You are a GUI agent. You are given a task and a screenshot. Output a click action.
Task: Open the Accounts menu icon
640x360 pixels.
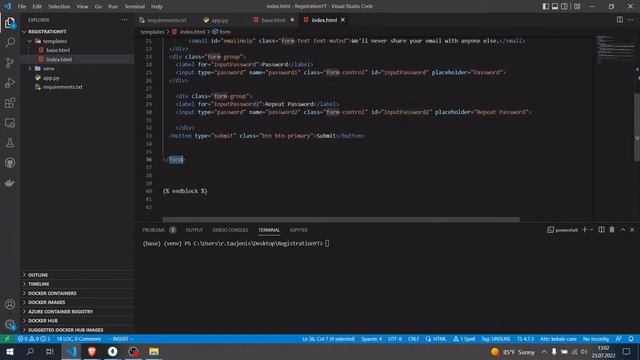click(x=10, y=304)
